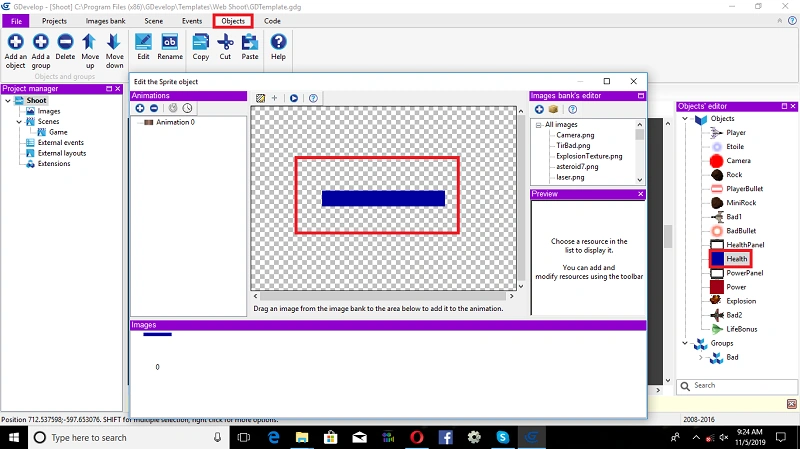Click the Add a group button

click(41, 51)
